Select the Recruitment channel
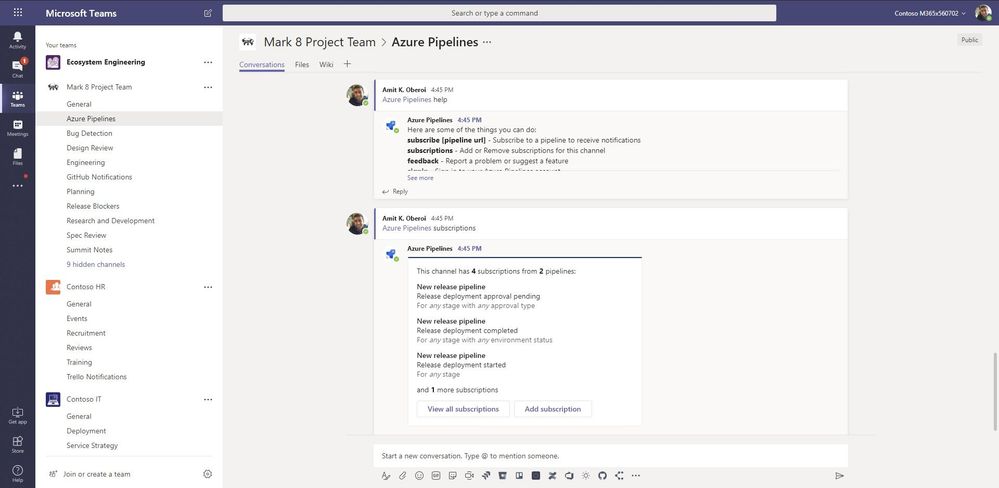Screen dimensions: 999x488 coord(86,333)
